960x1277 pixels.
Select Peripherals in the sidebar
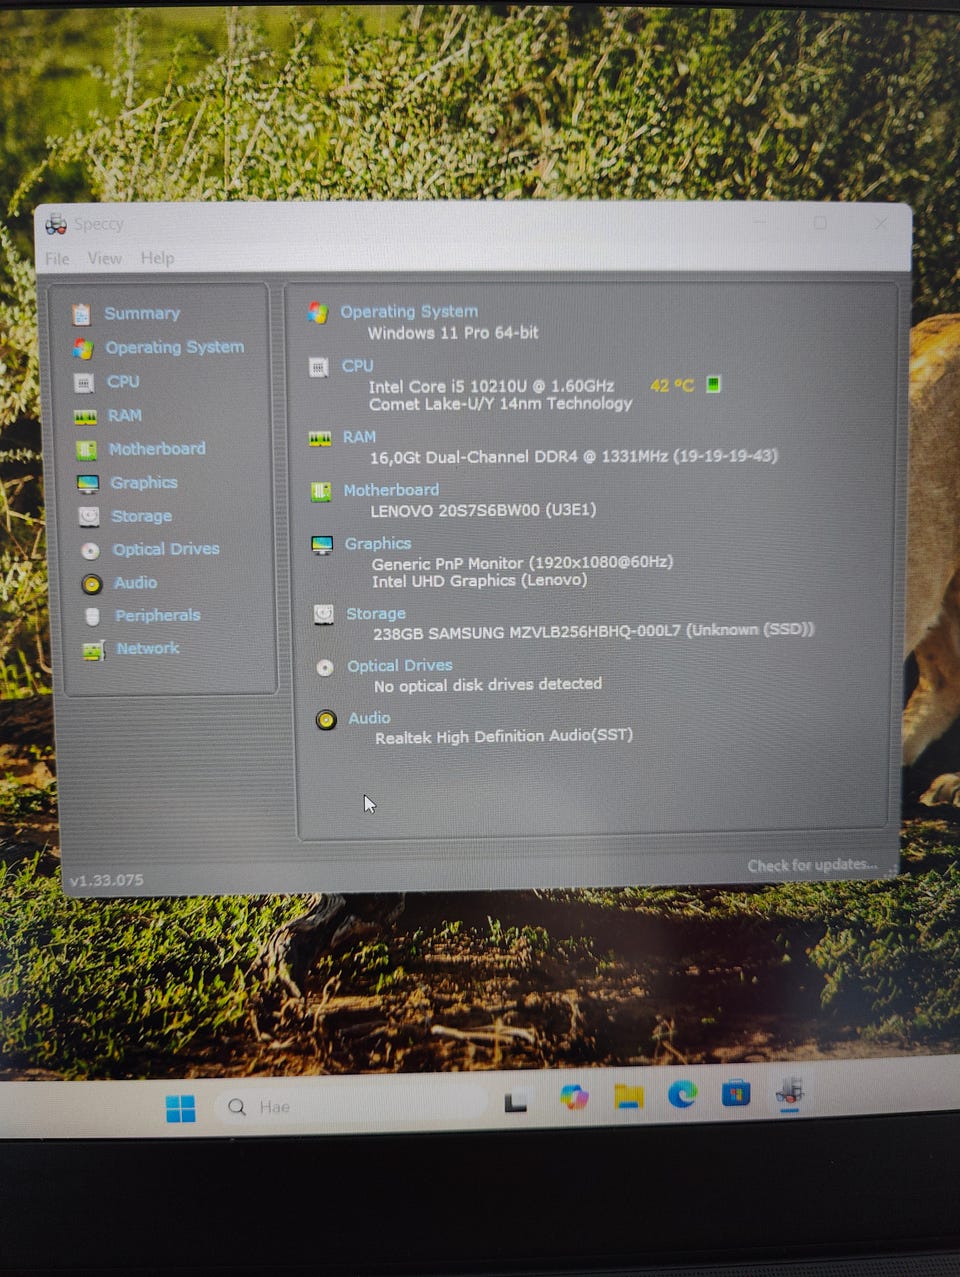[158, 616]
